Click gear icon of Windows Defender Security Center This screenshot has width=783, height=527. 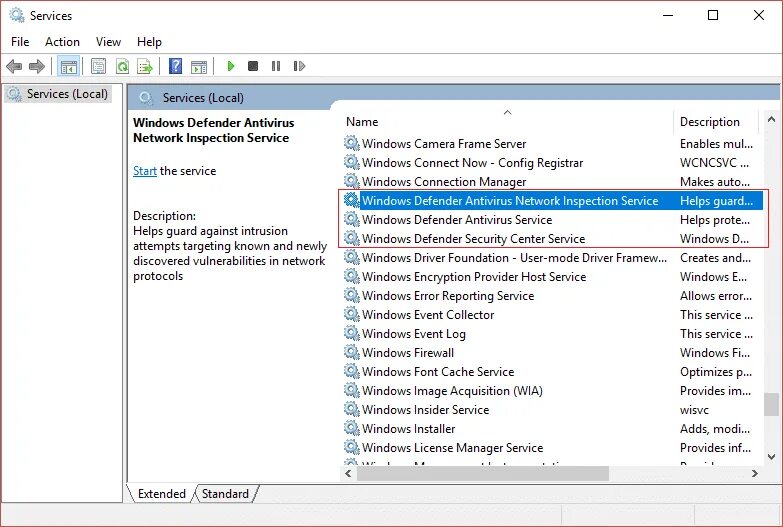(352, 238)
